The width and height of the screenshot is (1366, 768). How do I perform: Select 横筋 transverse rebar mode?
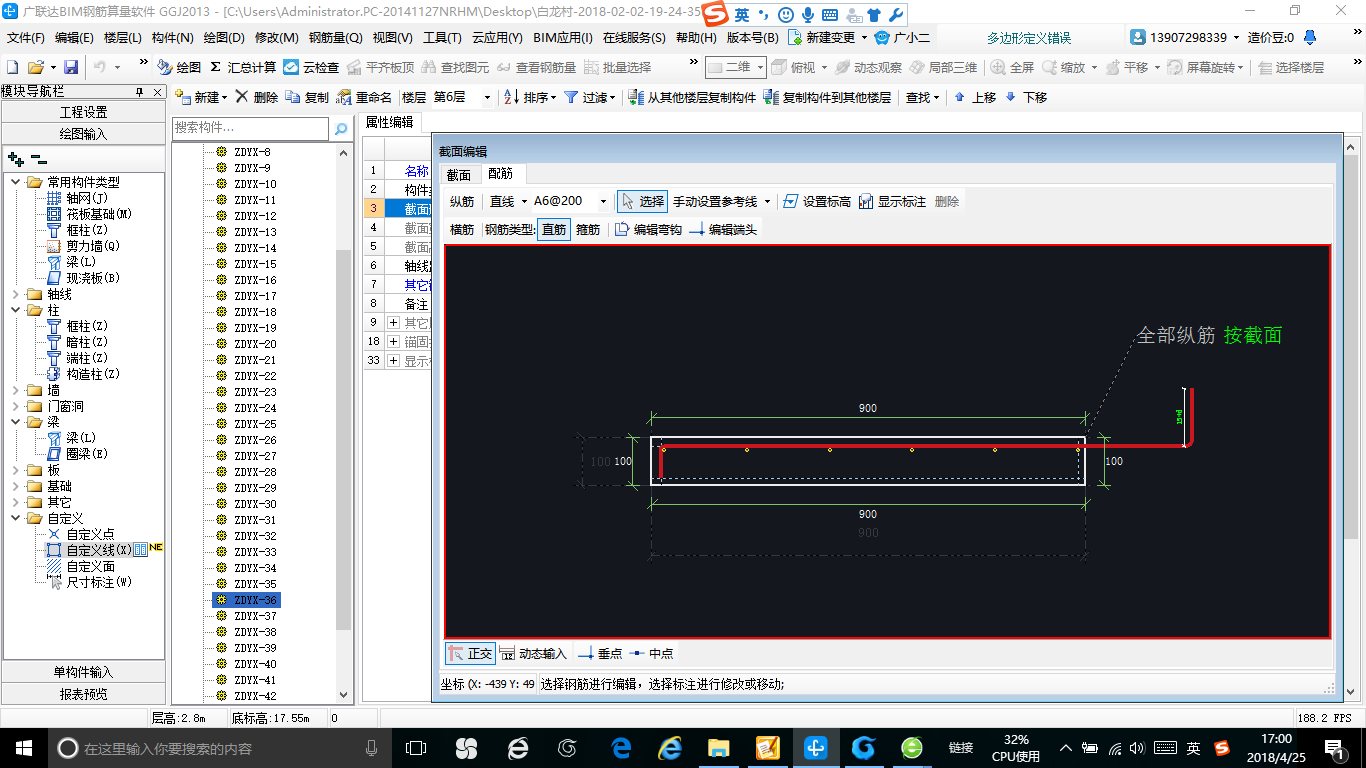[x=462, y=229]
